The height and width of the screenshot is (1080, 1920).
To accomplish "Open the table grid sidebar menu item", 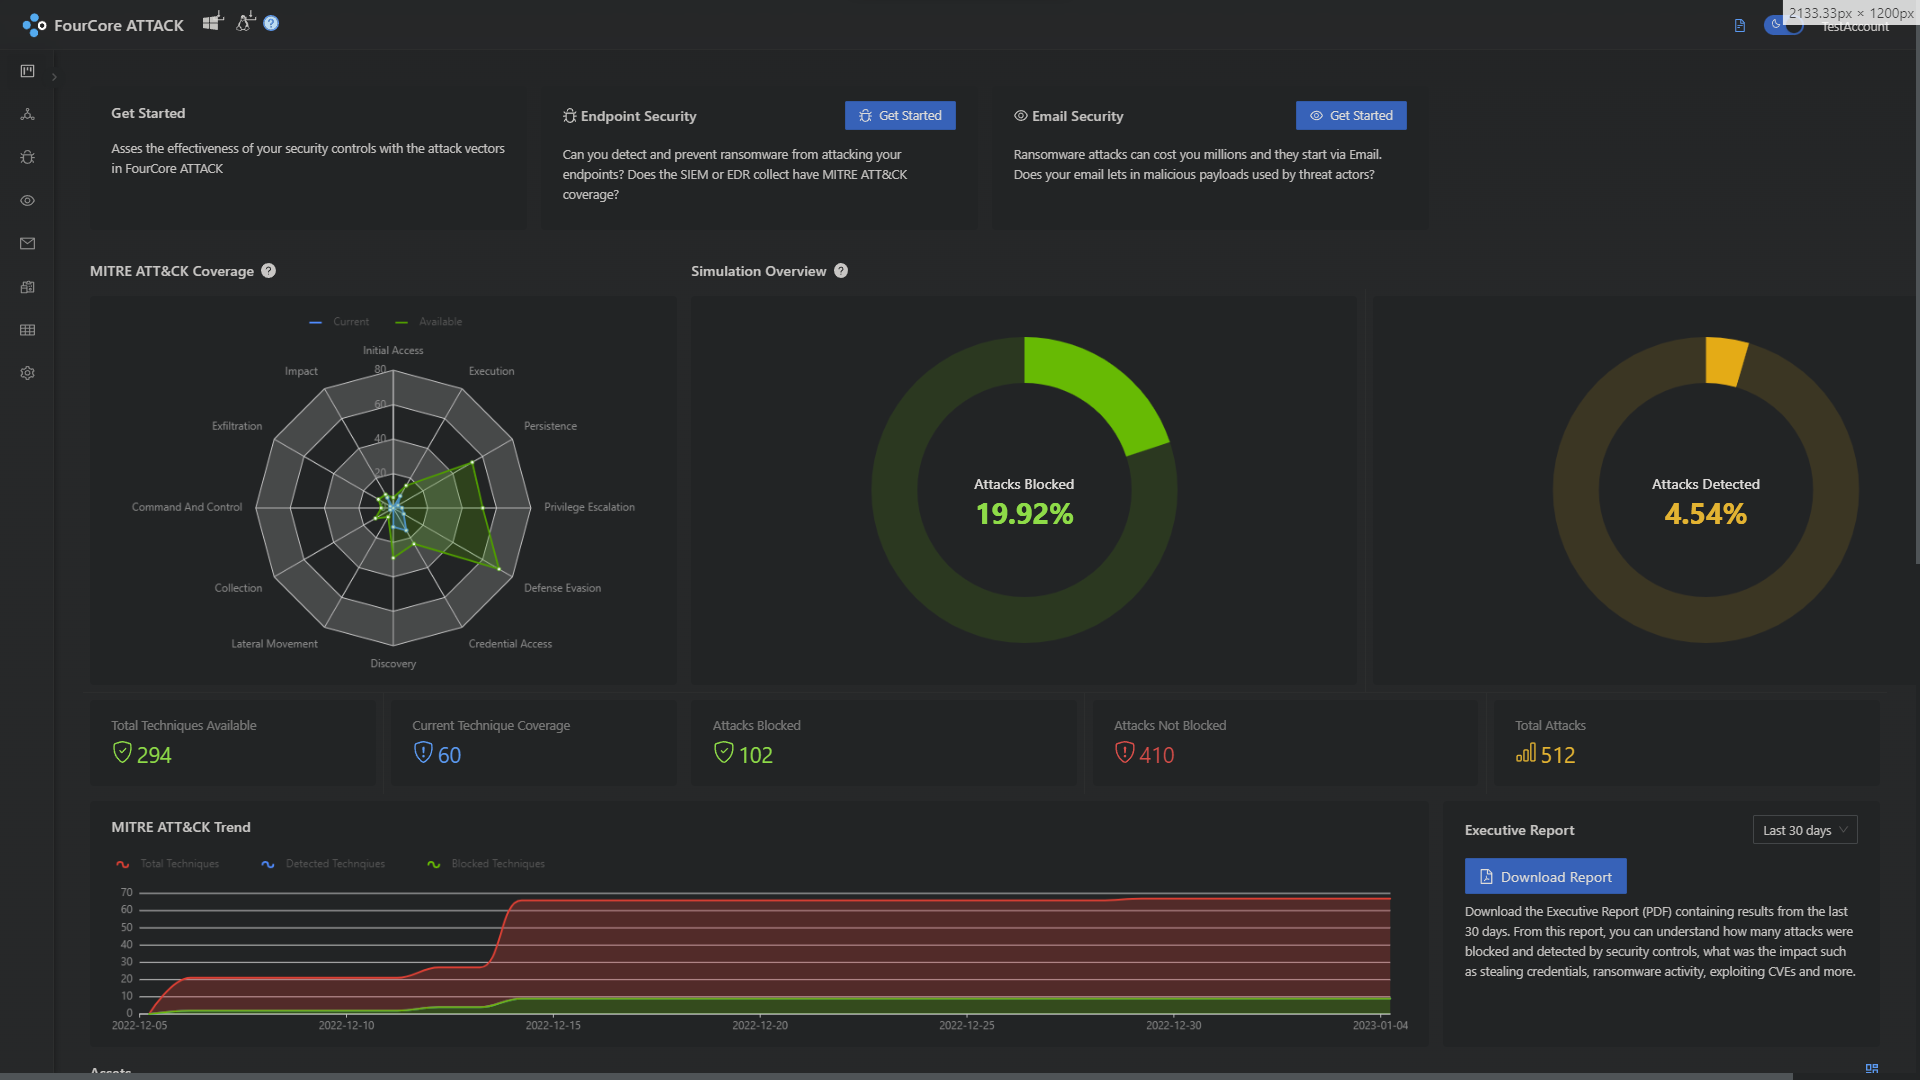I will [x=27, y=330].
